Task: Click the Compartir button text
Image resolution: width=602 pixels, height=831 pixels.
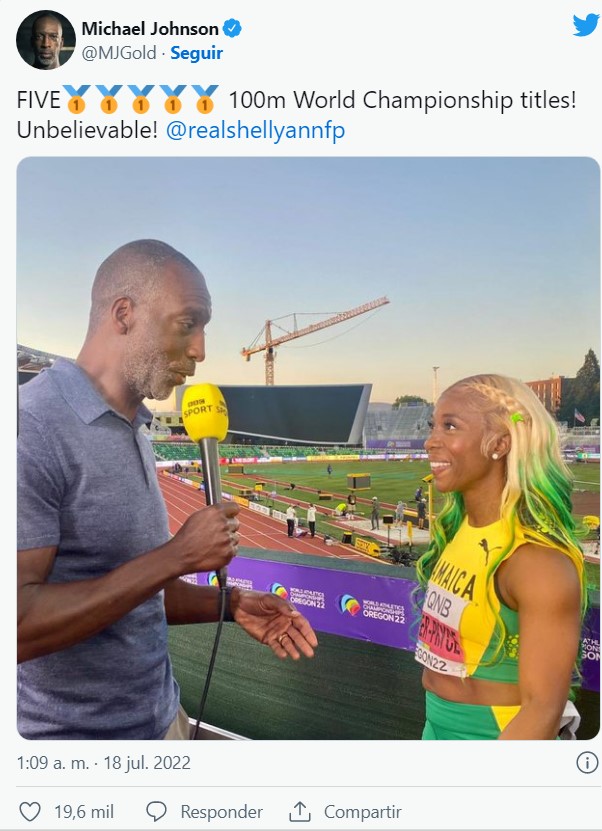Action: click(362, 811)
